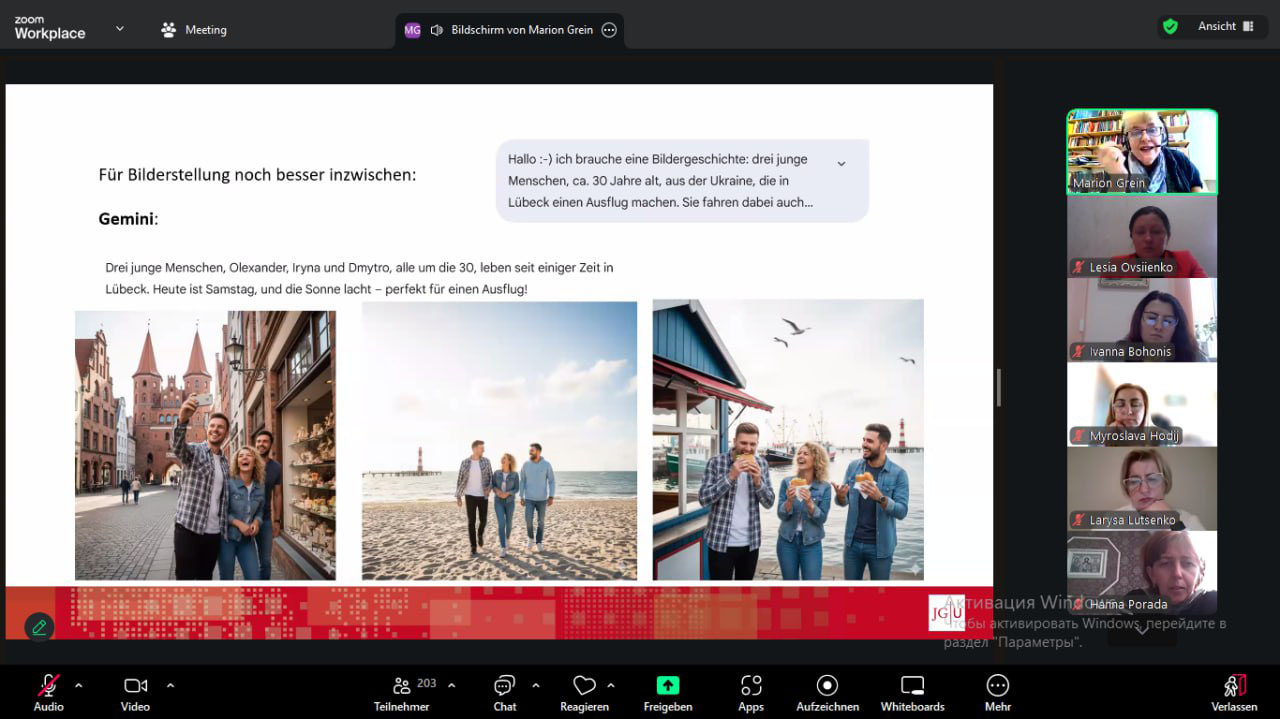The width and height of the screenshot is (1280, 719).
Task: Switch to the Meeting tab
Action: pyautogui.click(x=195, y=30)
